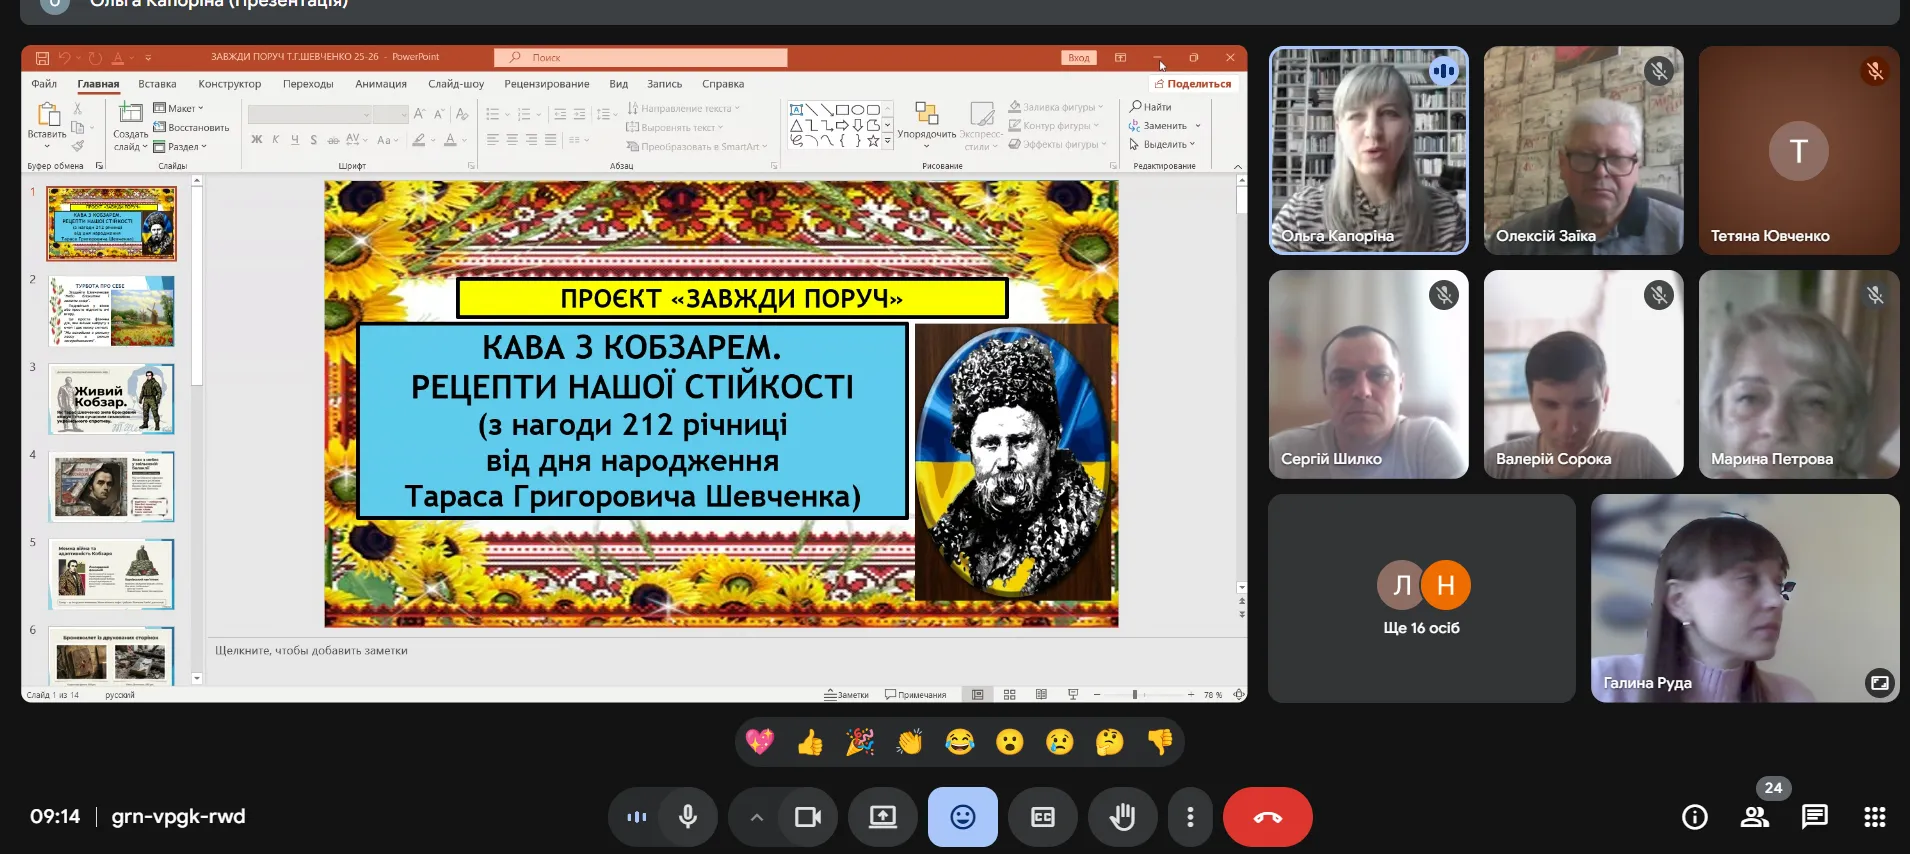1910x854 pixels.
Task: Switch to the 'Анимация' ribbon tab
Action: (381, 84)
